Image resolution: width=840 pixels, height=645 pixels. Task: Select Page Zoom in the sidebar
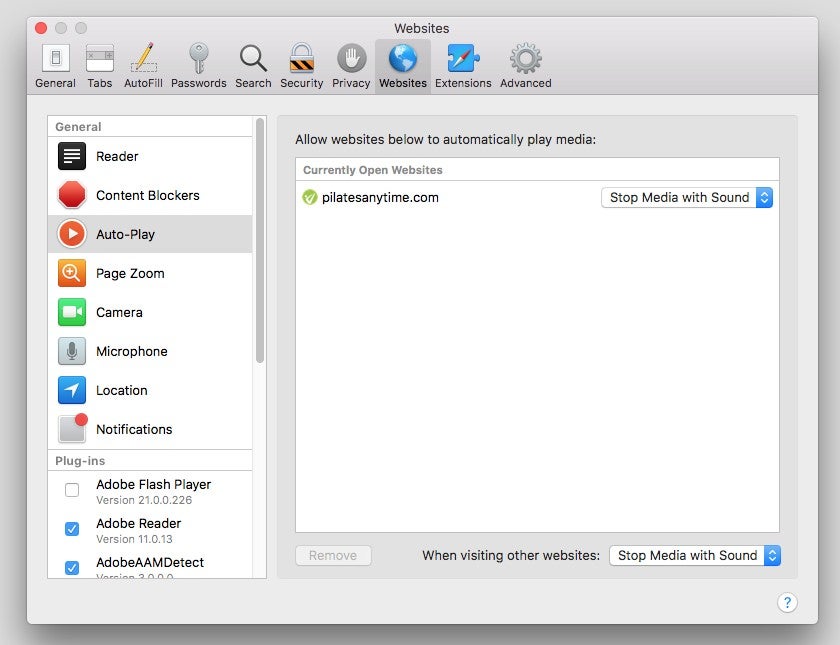(x=130, y=273)
